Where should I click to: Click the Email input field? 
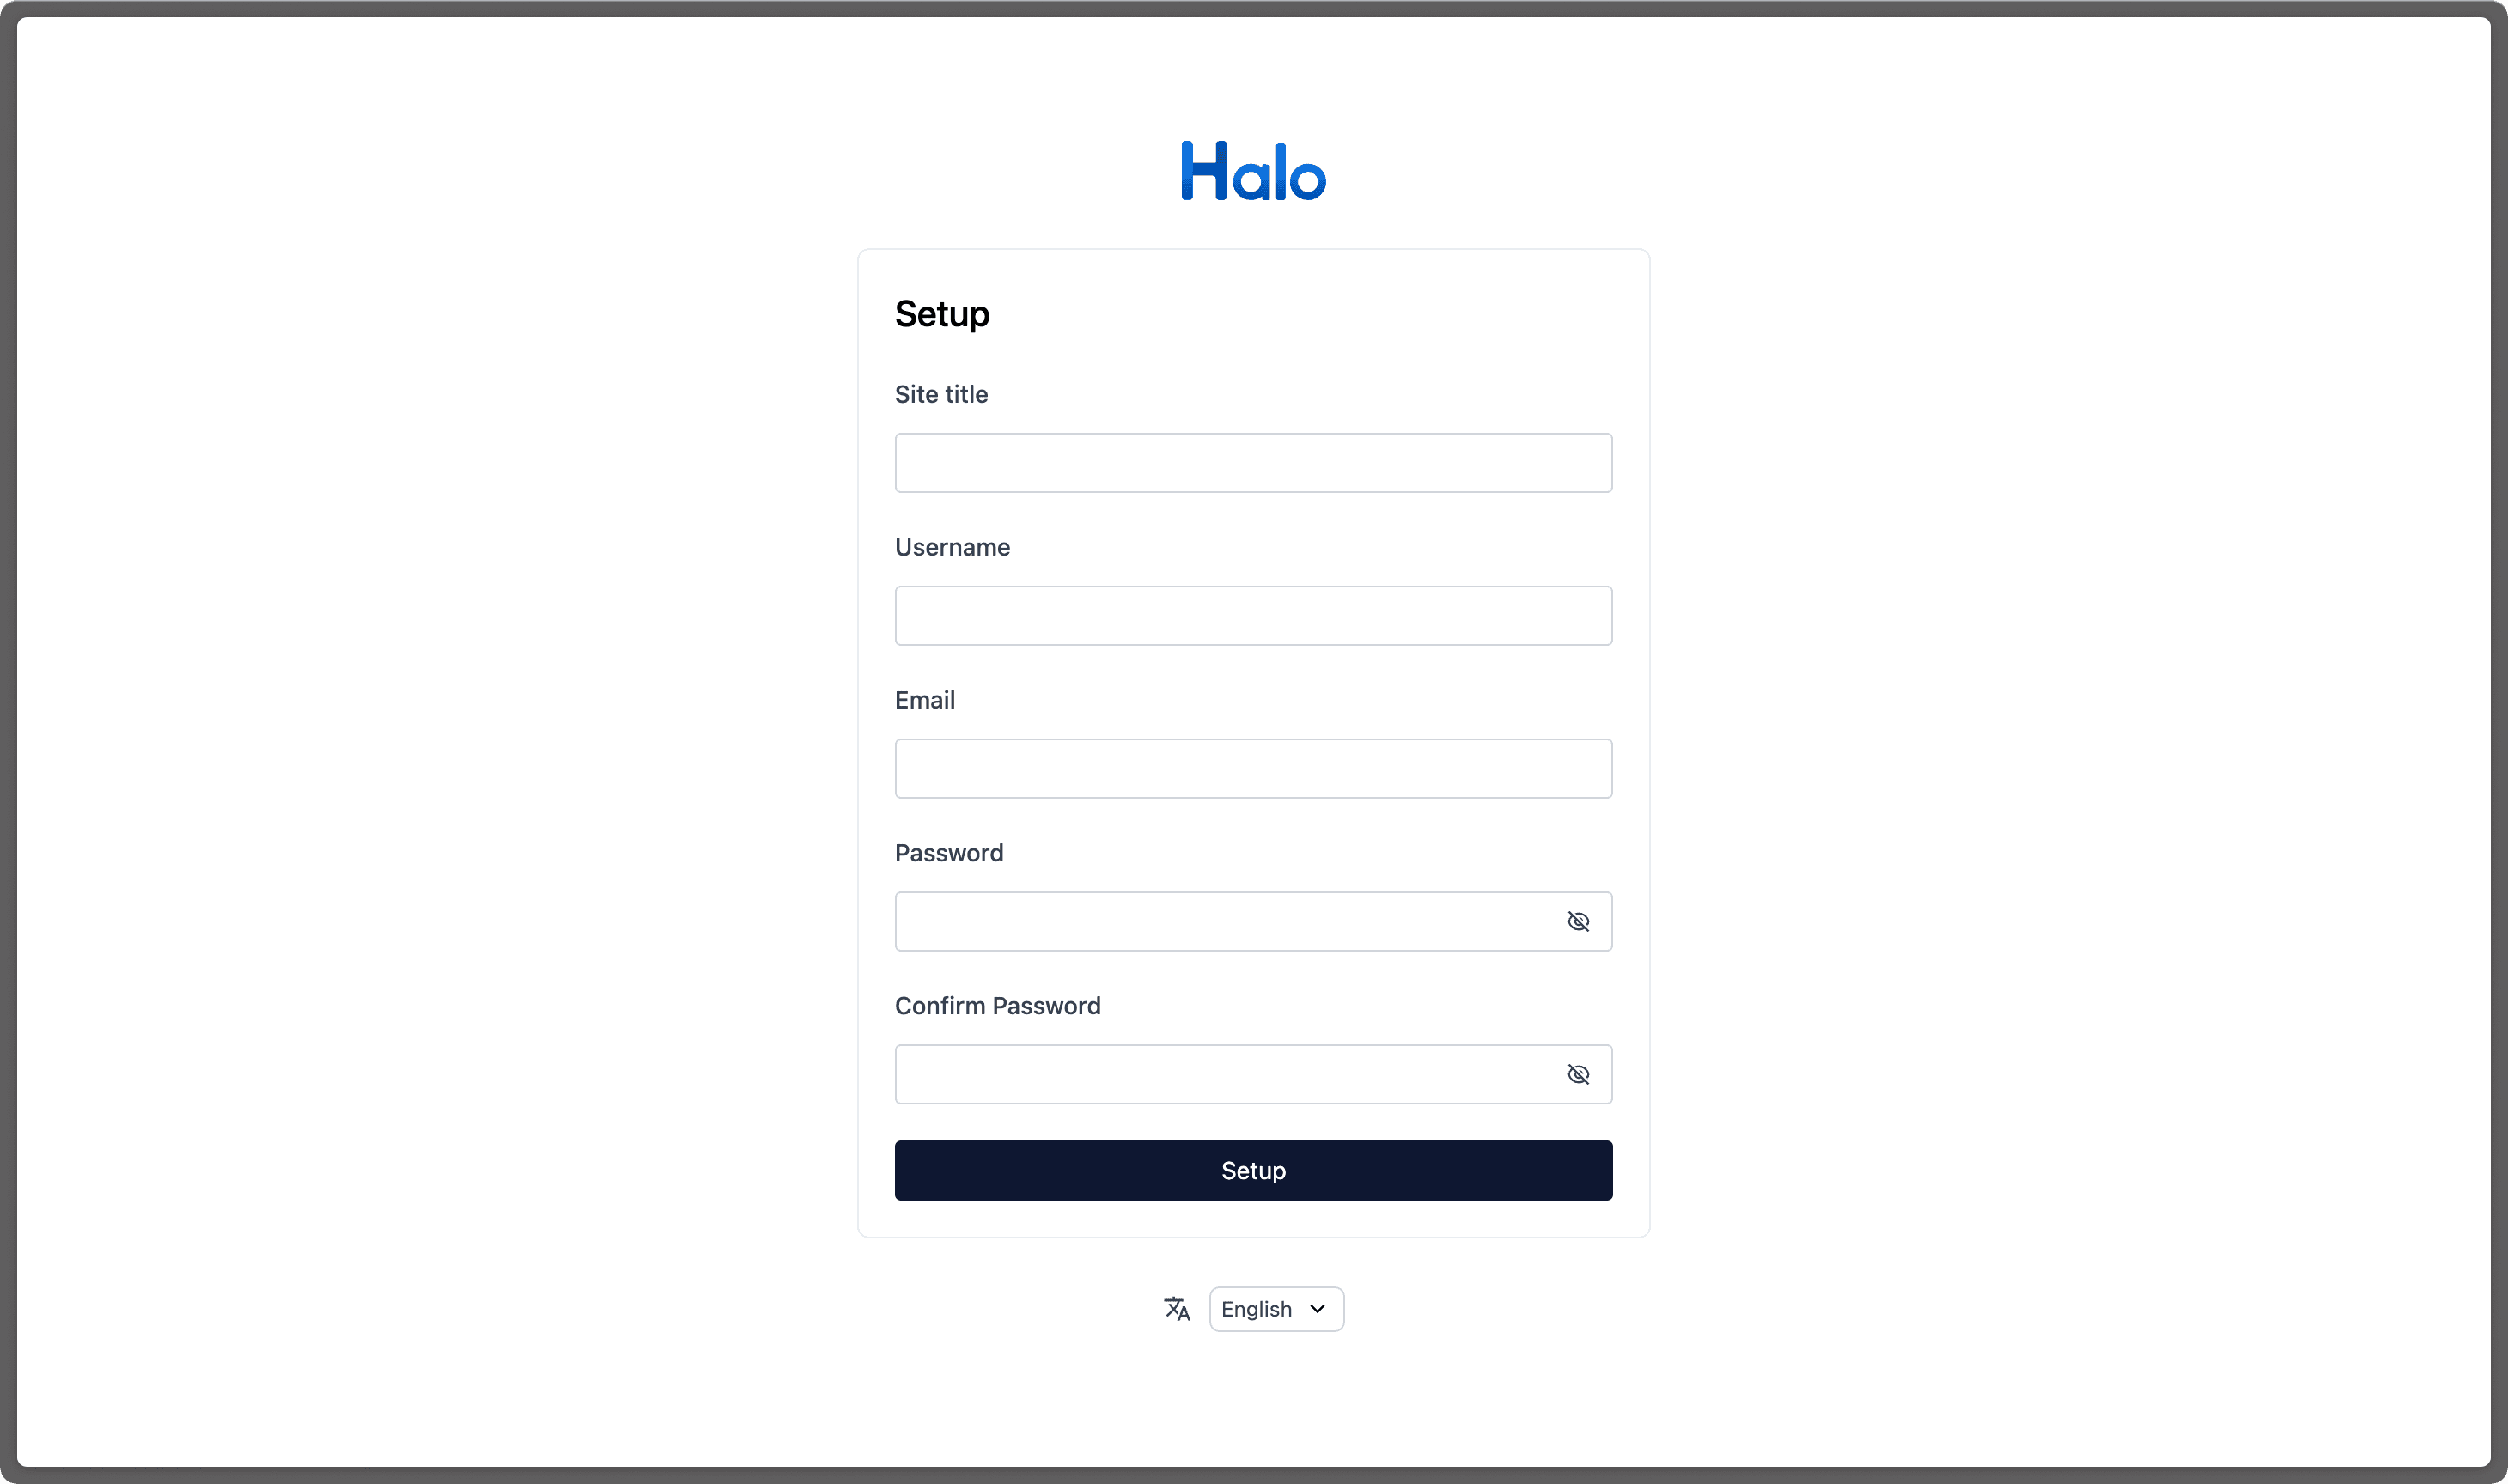1254,767
